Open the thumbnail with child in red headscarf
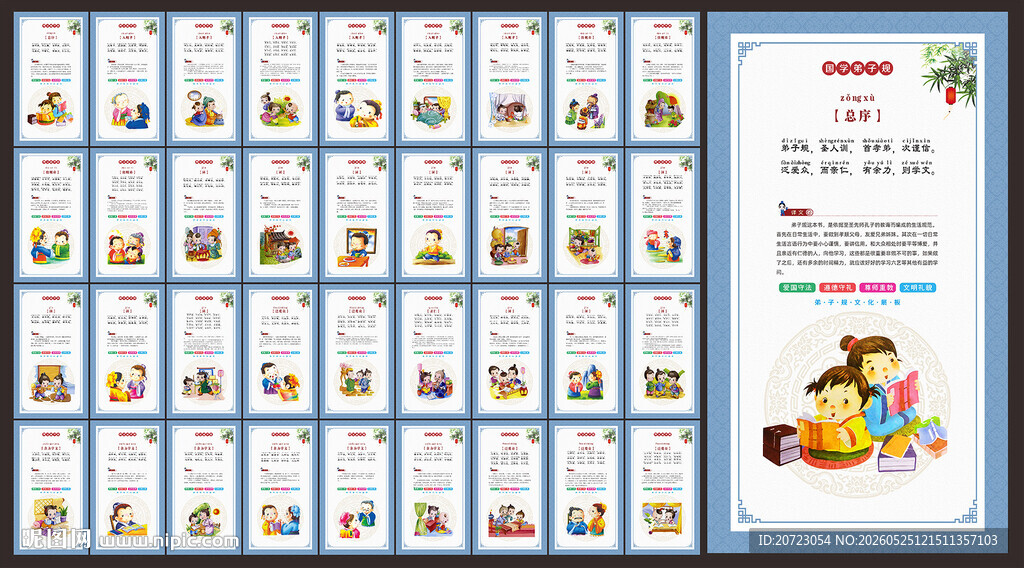 (x=662, y=215)
